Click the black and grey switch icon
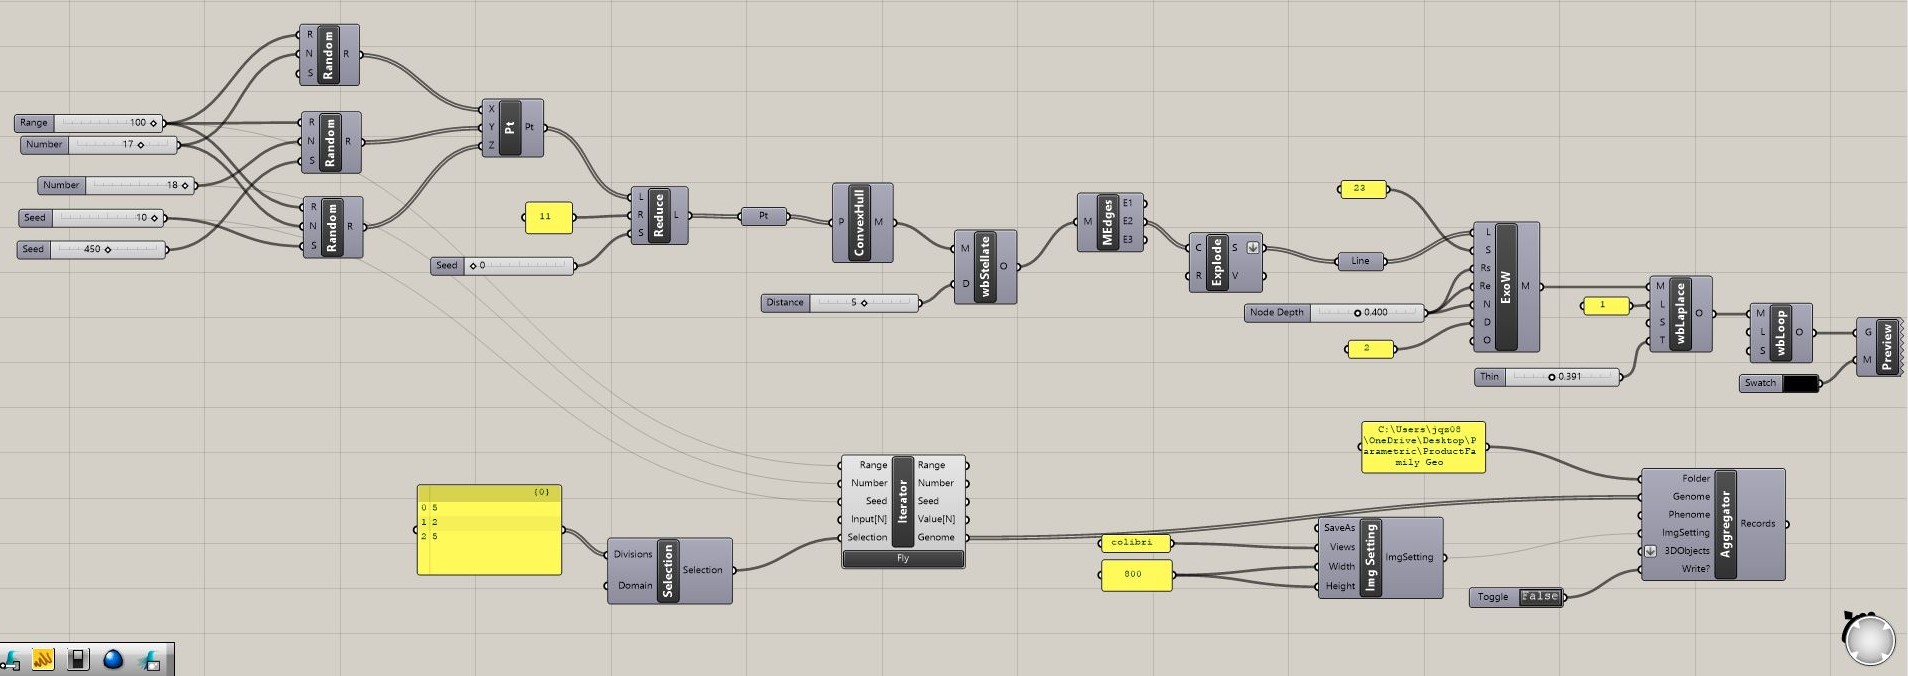The image size is (1908, 676). (x=78, y=659)
